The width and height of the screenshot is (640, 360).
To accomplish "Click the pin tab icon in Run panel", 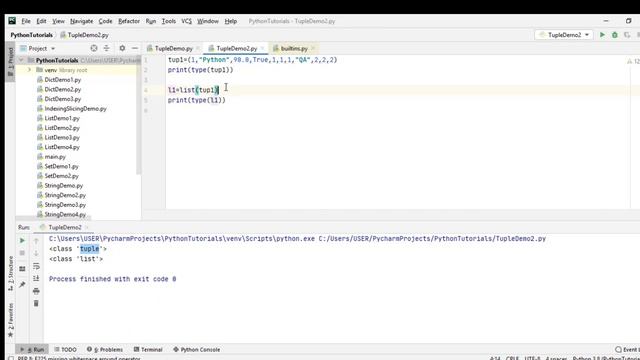I will click(x=22, y=284).
